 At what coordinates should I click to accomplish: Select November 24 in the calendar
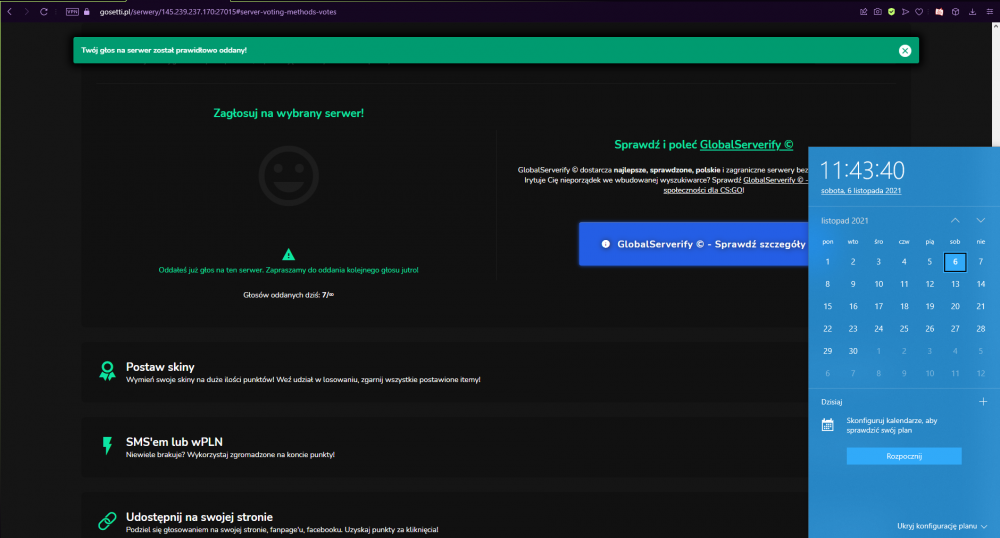point(878,329)
